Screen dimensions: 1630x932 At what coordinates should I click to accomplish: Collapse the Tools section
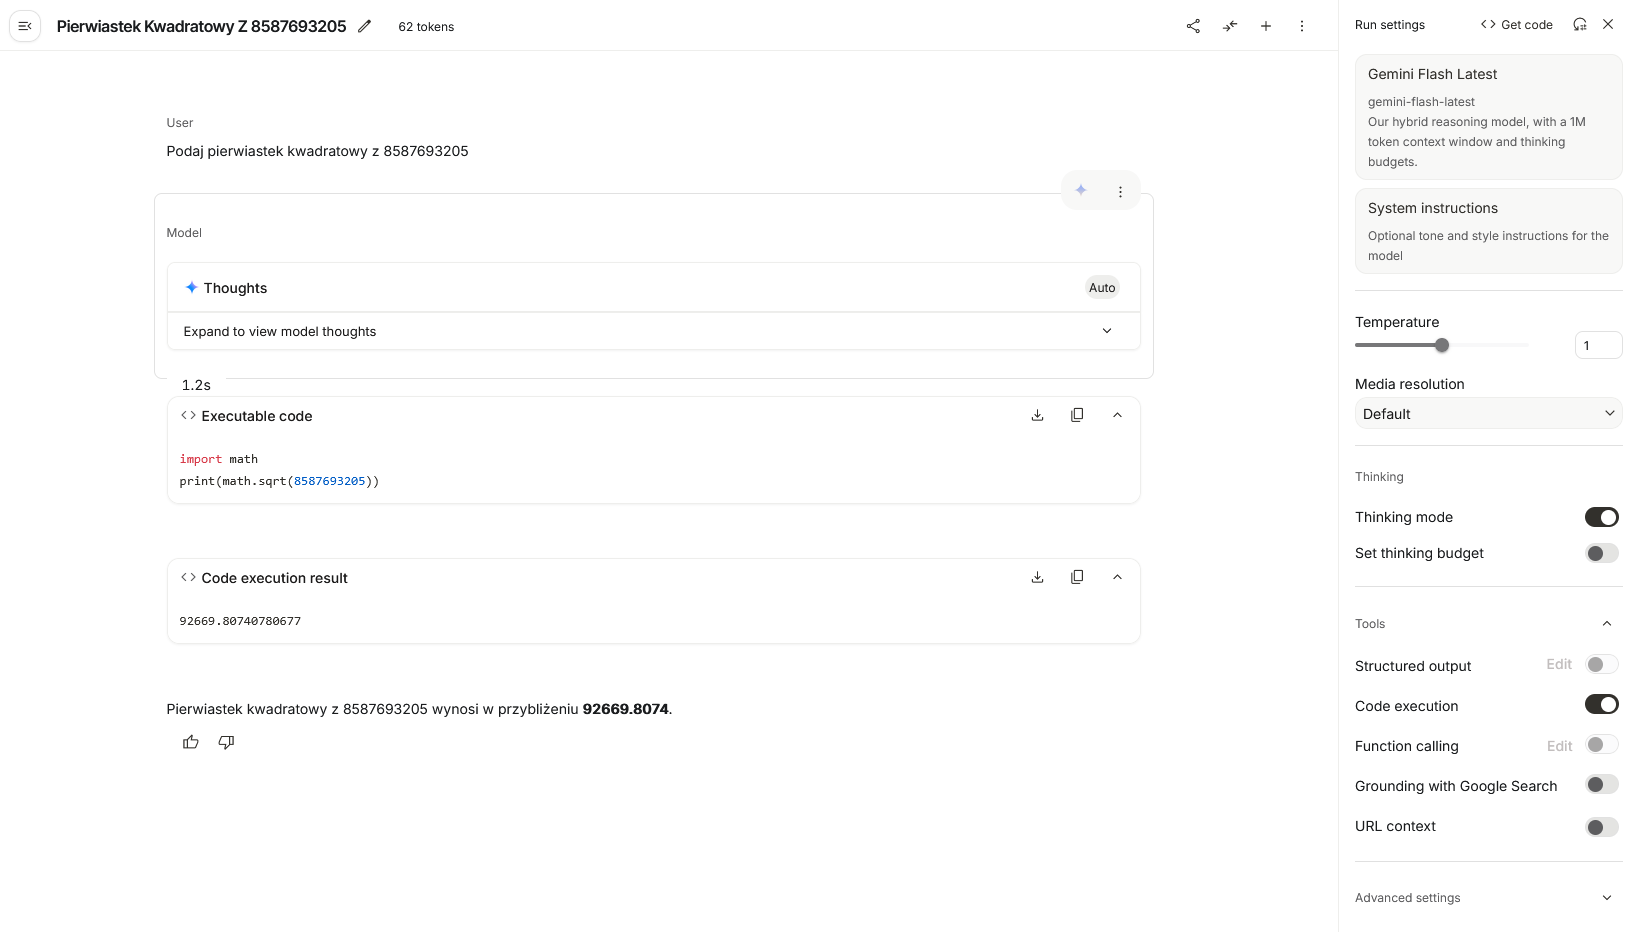pos(1607,624)
